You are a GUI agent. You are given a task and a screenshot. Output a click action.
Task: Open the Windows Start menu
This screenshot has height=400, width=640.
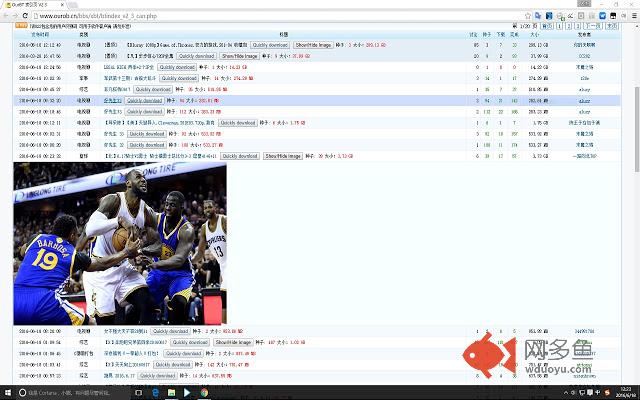point(8,393)
